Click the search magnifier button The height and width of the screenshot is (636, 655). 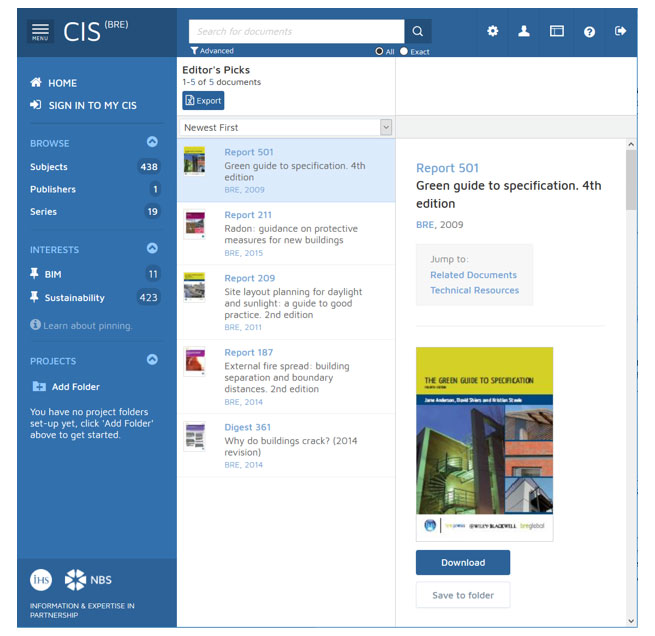pos(418,31)
